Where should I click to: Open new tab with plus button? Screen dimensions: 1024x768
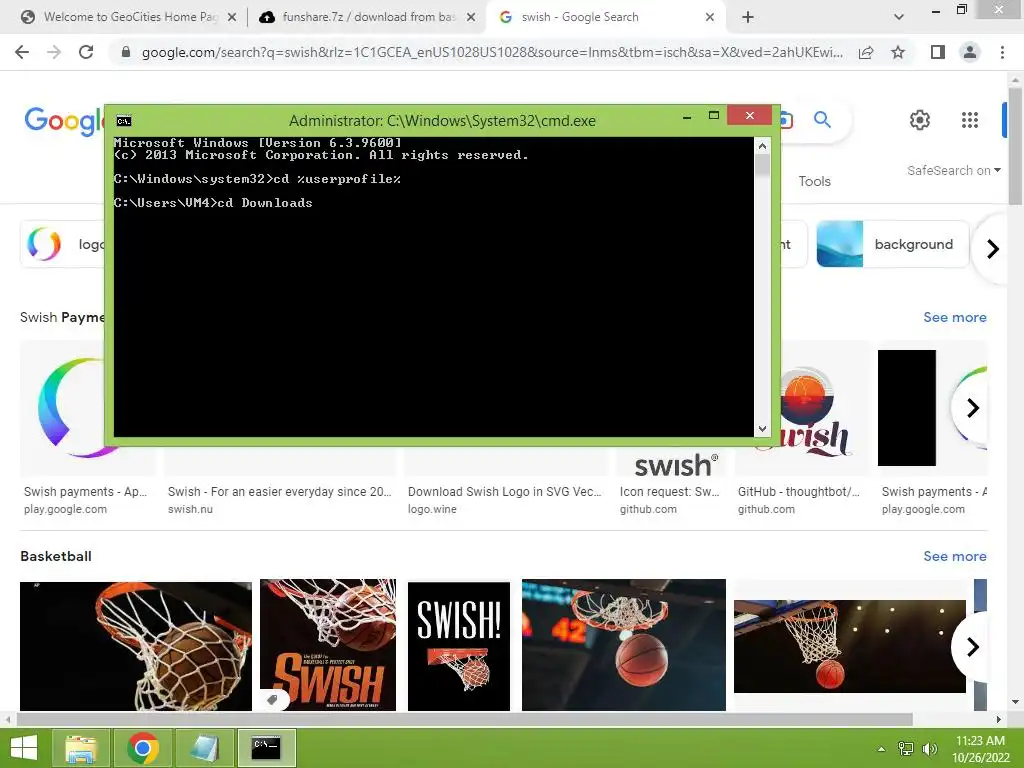pyautogui.click(x=748, y=17)
